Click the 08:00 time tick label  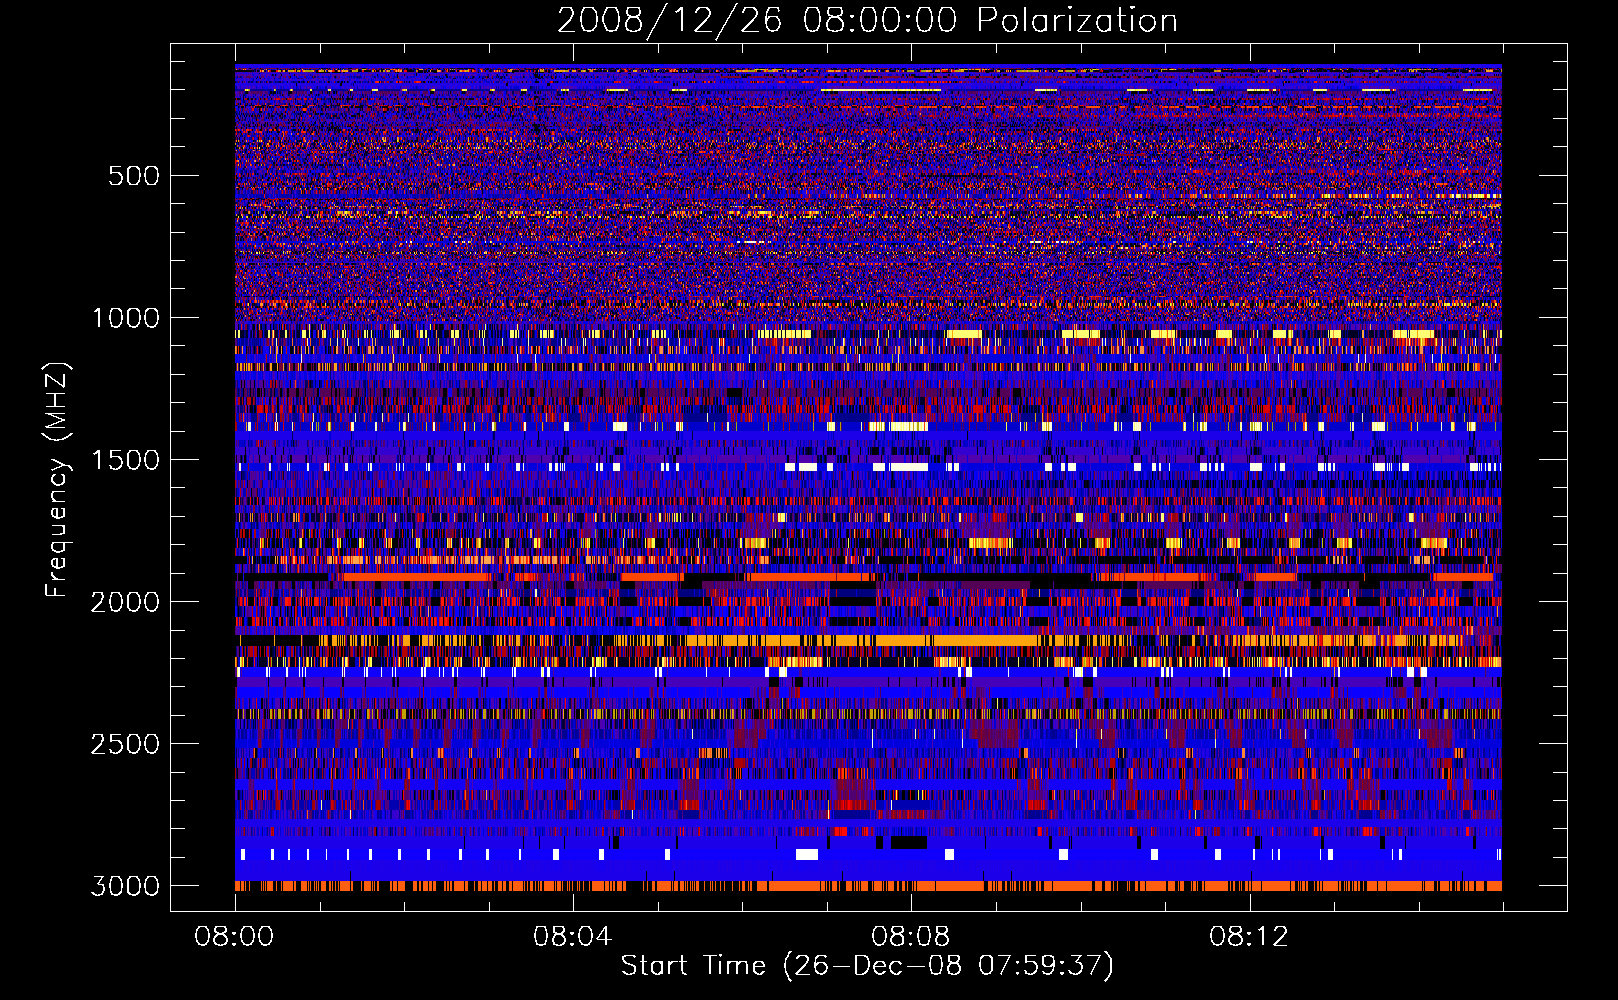tap(235, 937)
